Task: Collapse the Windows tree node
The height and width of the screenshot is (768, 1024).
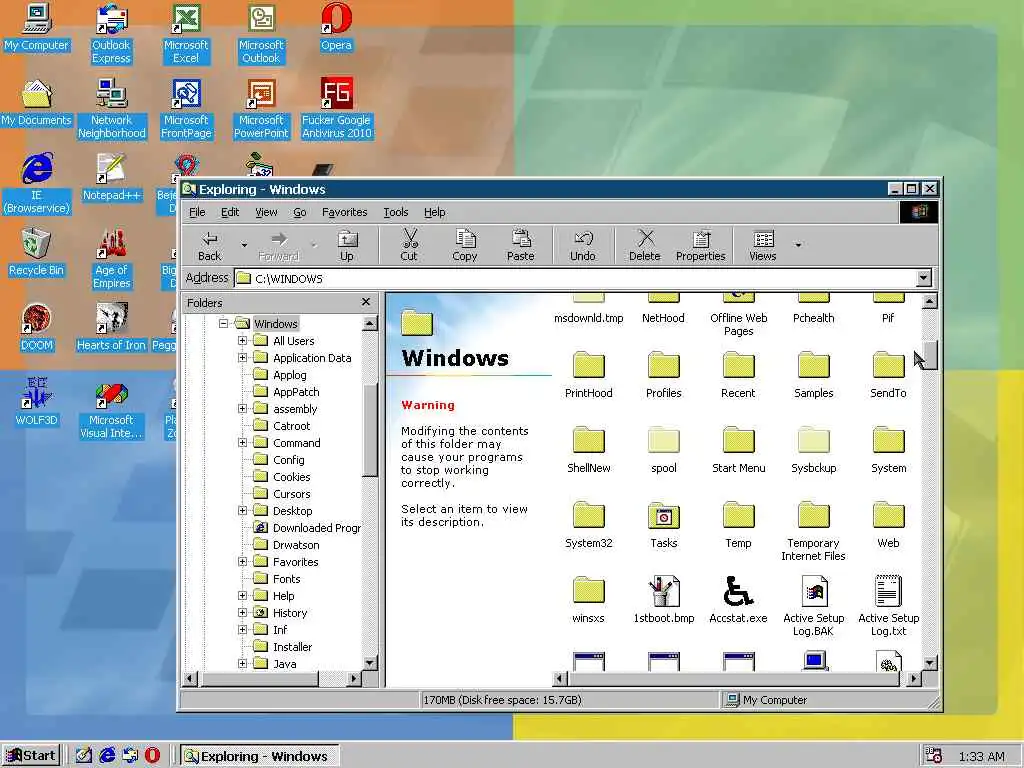Action: pos(223,323)
